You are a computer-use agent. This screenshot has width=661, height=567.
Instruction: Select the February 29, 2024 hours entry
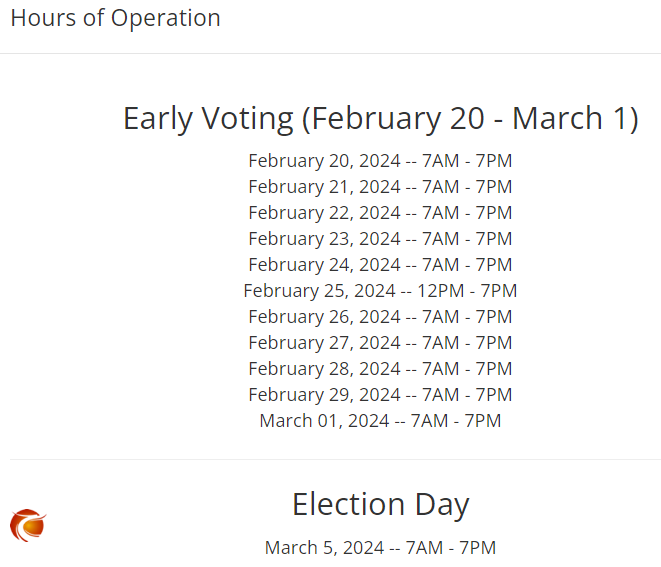click(x=380, y=395)
